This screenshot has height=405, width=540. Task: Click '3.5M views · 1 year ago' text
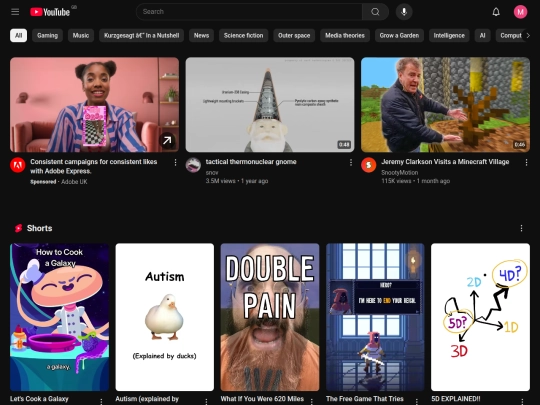pos(237,181)
